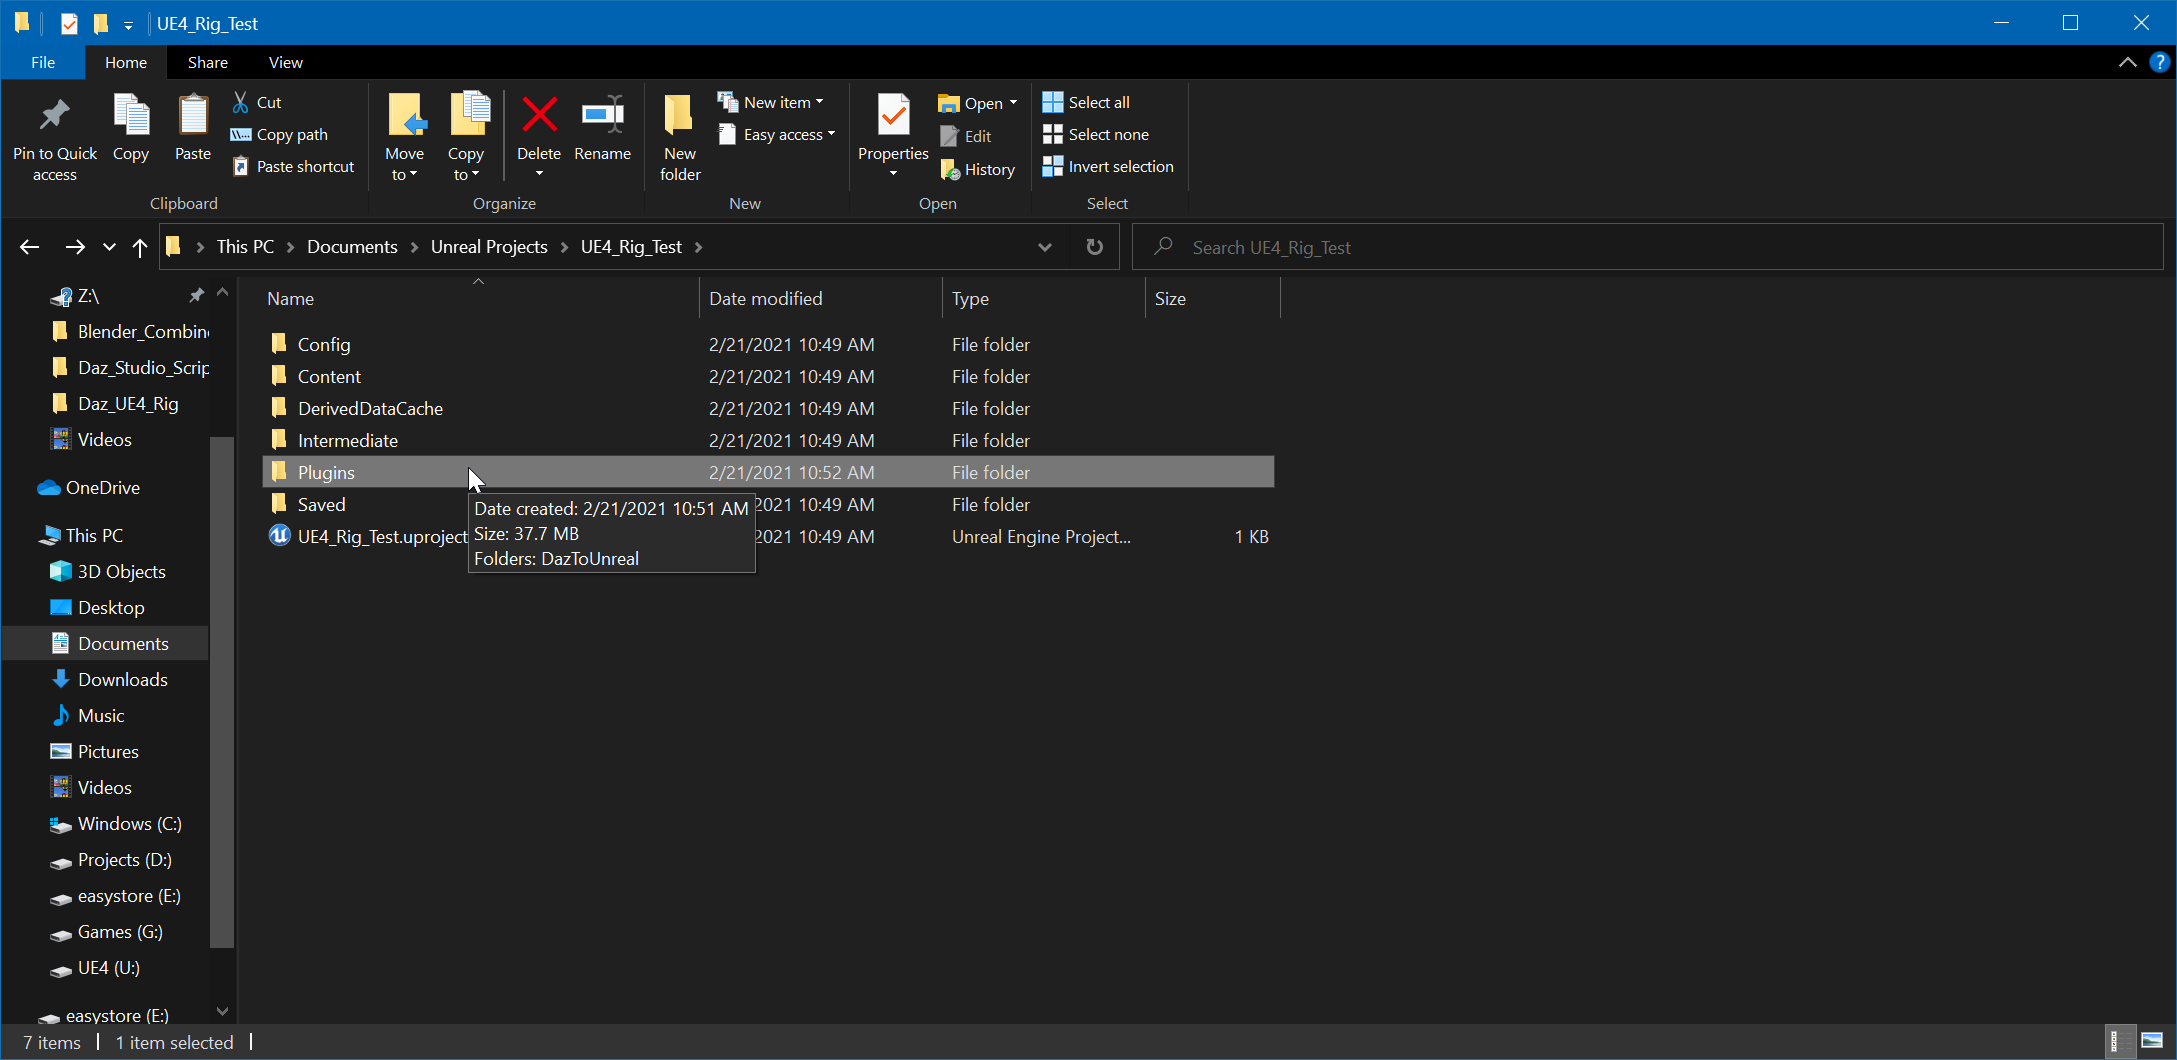This screenshot has height=1060, width=2177.
Task: Click the navigation pane scrollbar
Action: (x=222, y=692)
